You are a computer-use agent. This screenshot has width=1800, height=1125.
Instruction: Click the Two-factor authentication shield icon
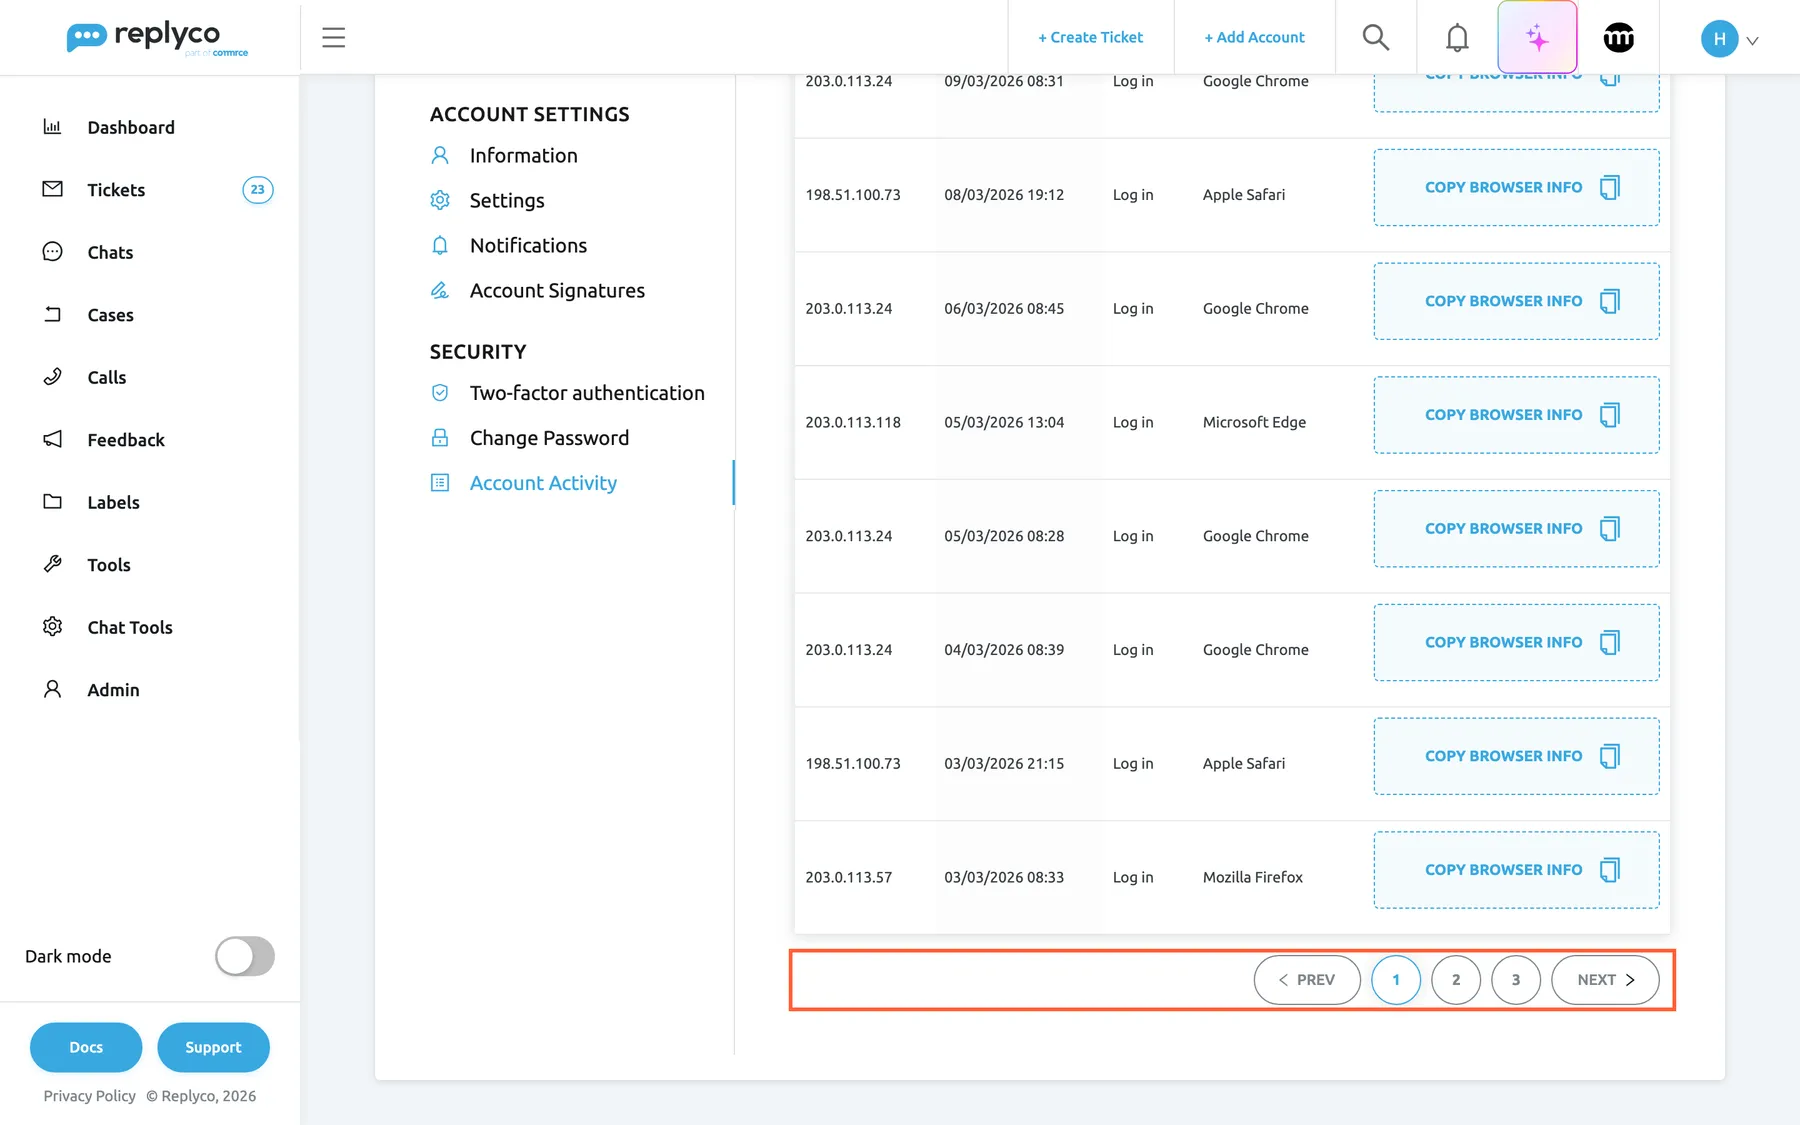(440, 393)
